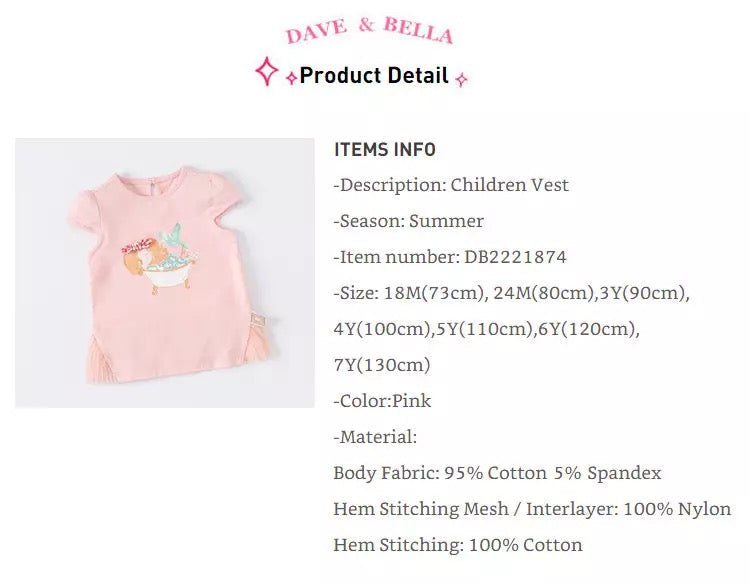
Task: Click the small sparkle directly before Product Detail
Action: click(290, 78)
